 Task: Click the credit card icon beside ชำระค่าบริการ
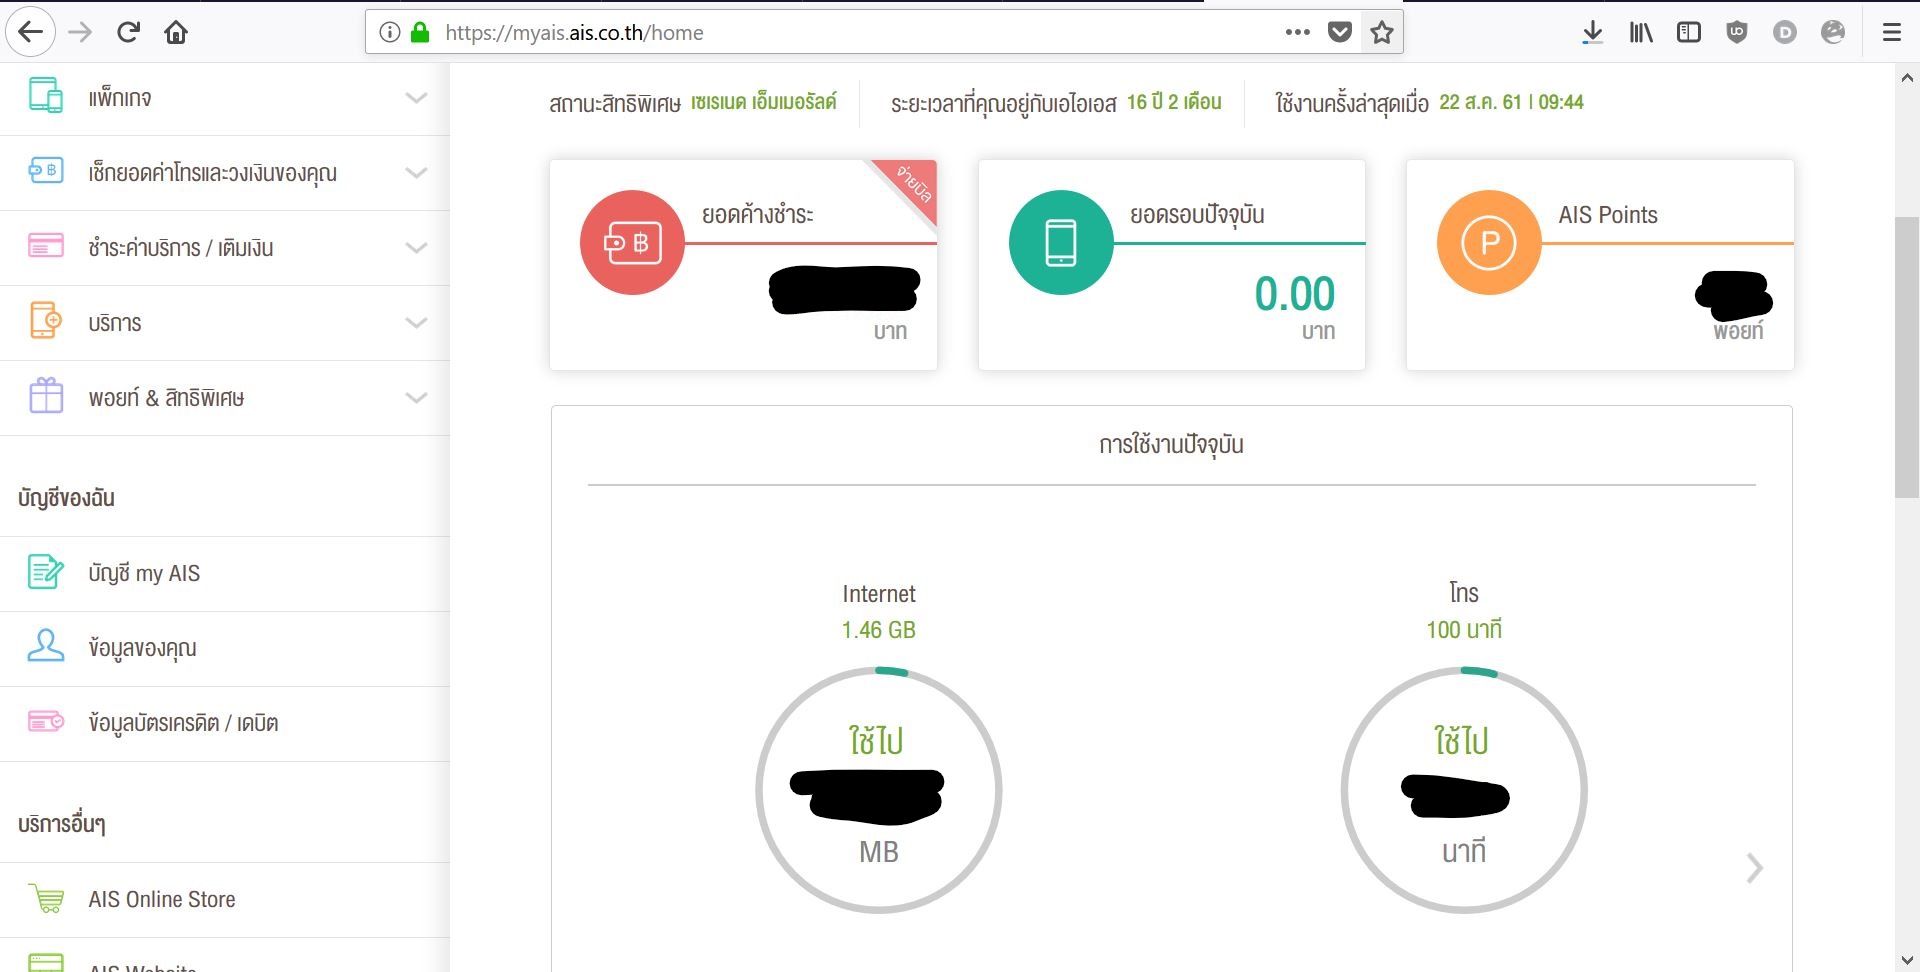point(46,246)
